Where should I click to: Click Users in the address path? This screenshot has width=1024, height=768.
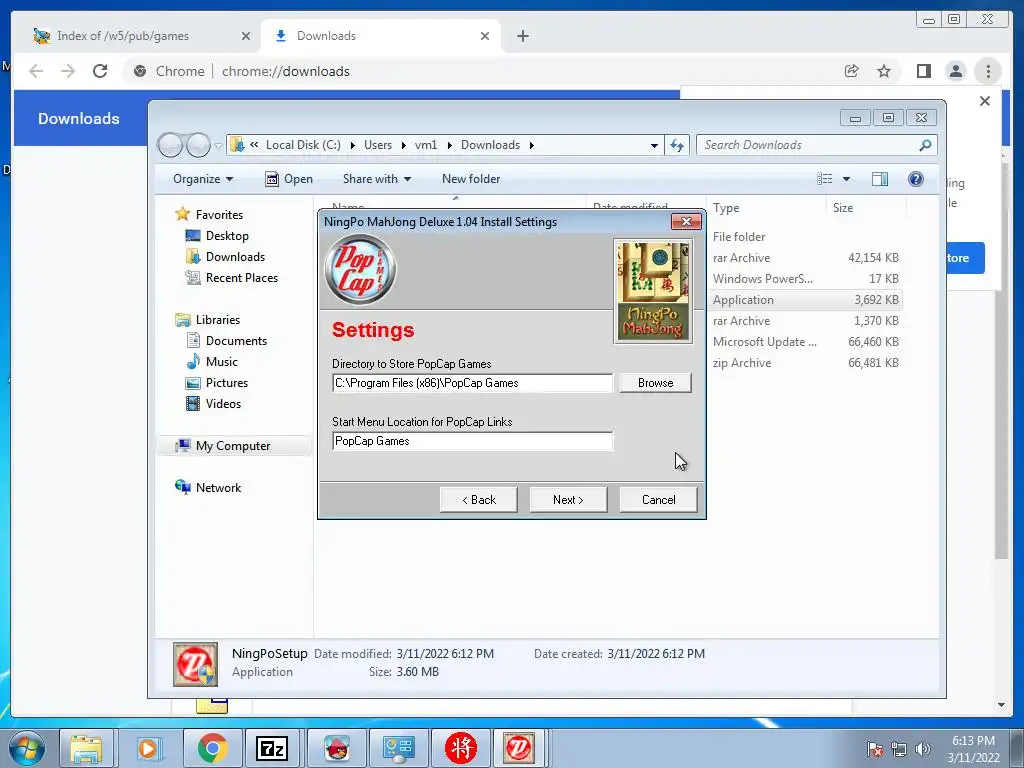(378, 145)
